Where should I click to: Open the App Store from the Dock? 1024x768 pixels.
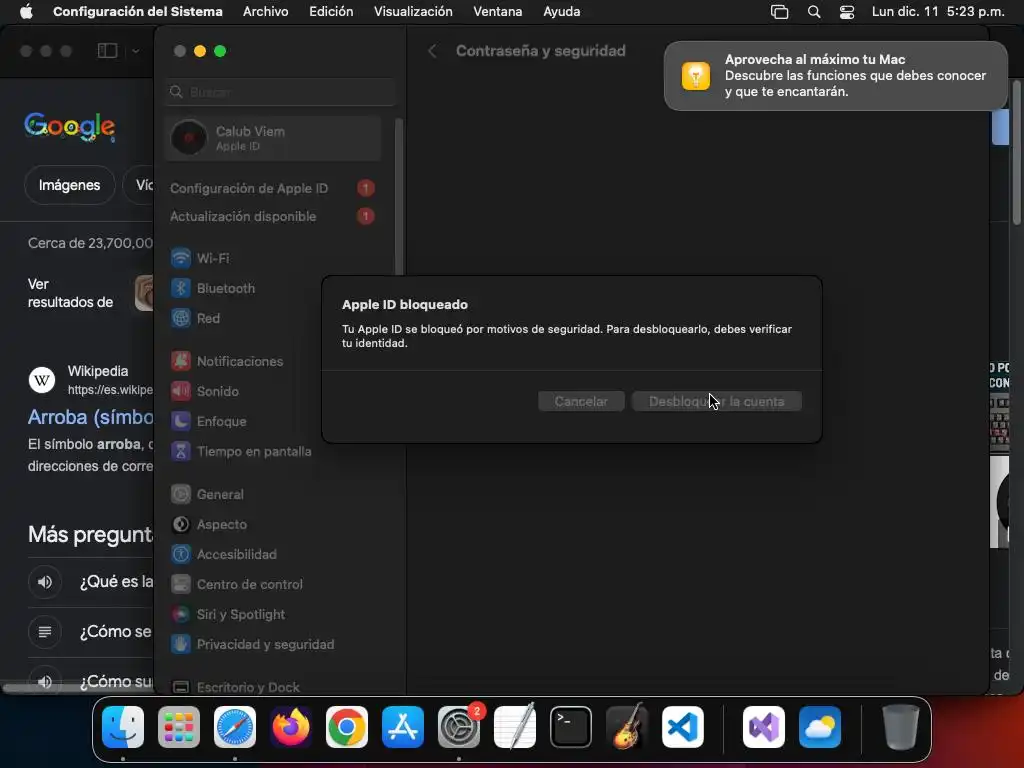[403, 727]
